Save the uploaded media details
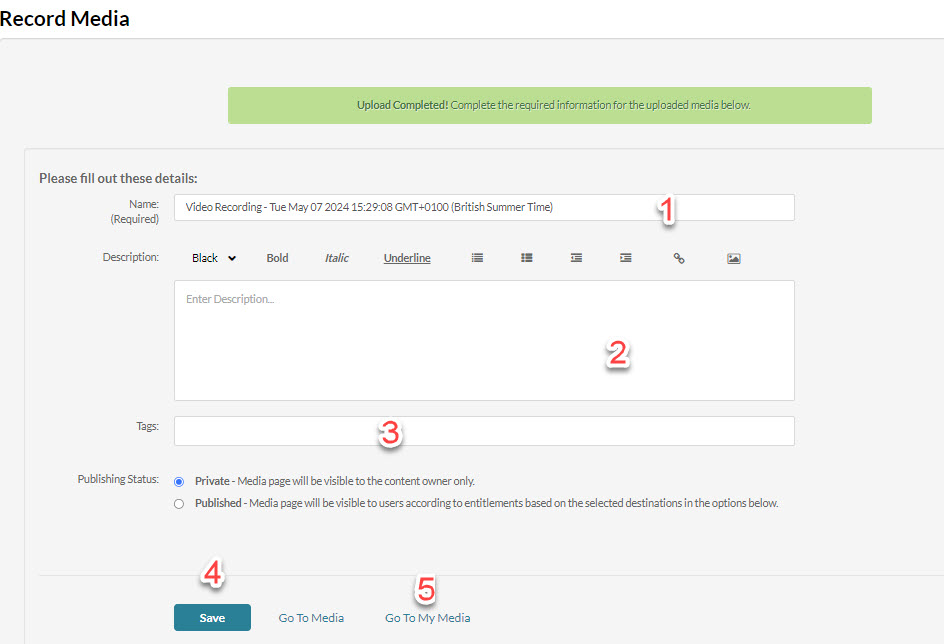Image resolution: width=945 pixels, height=644 pixels. click(212, 617)
